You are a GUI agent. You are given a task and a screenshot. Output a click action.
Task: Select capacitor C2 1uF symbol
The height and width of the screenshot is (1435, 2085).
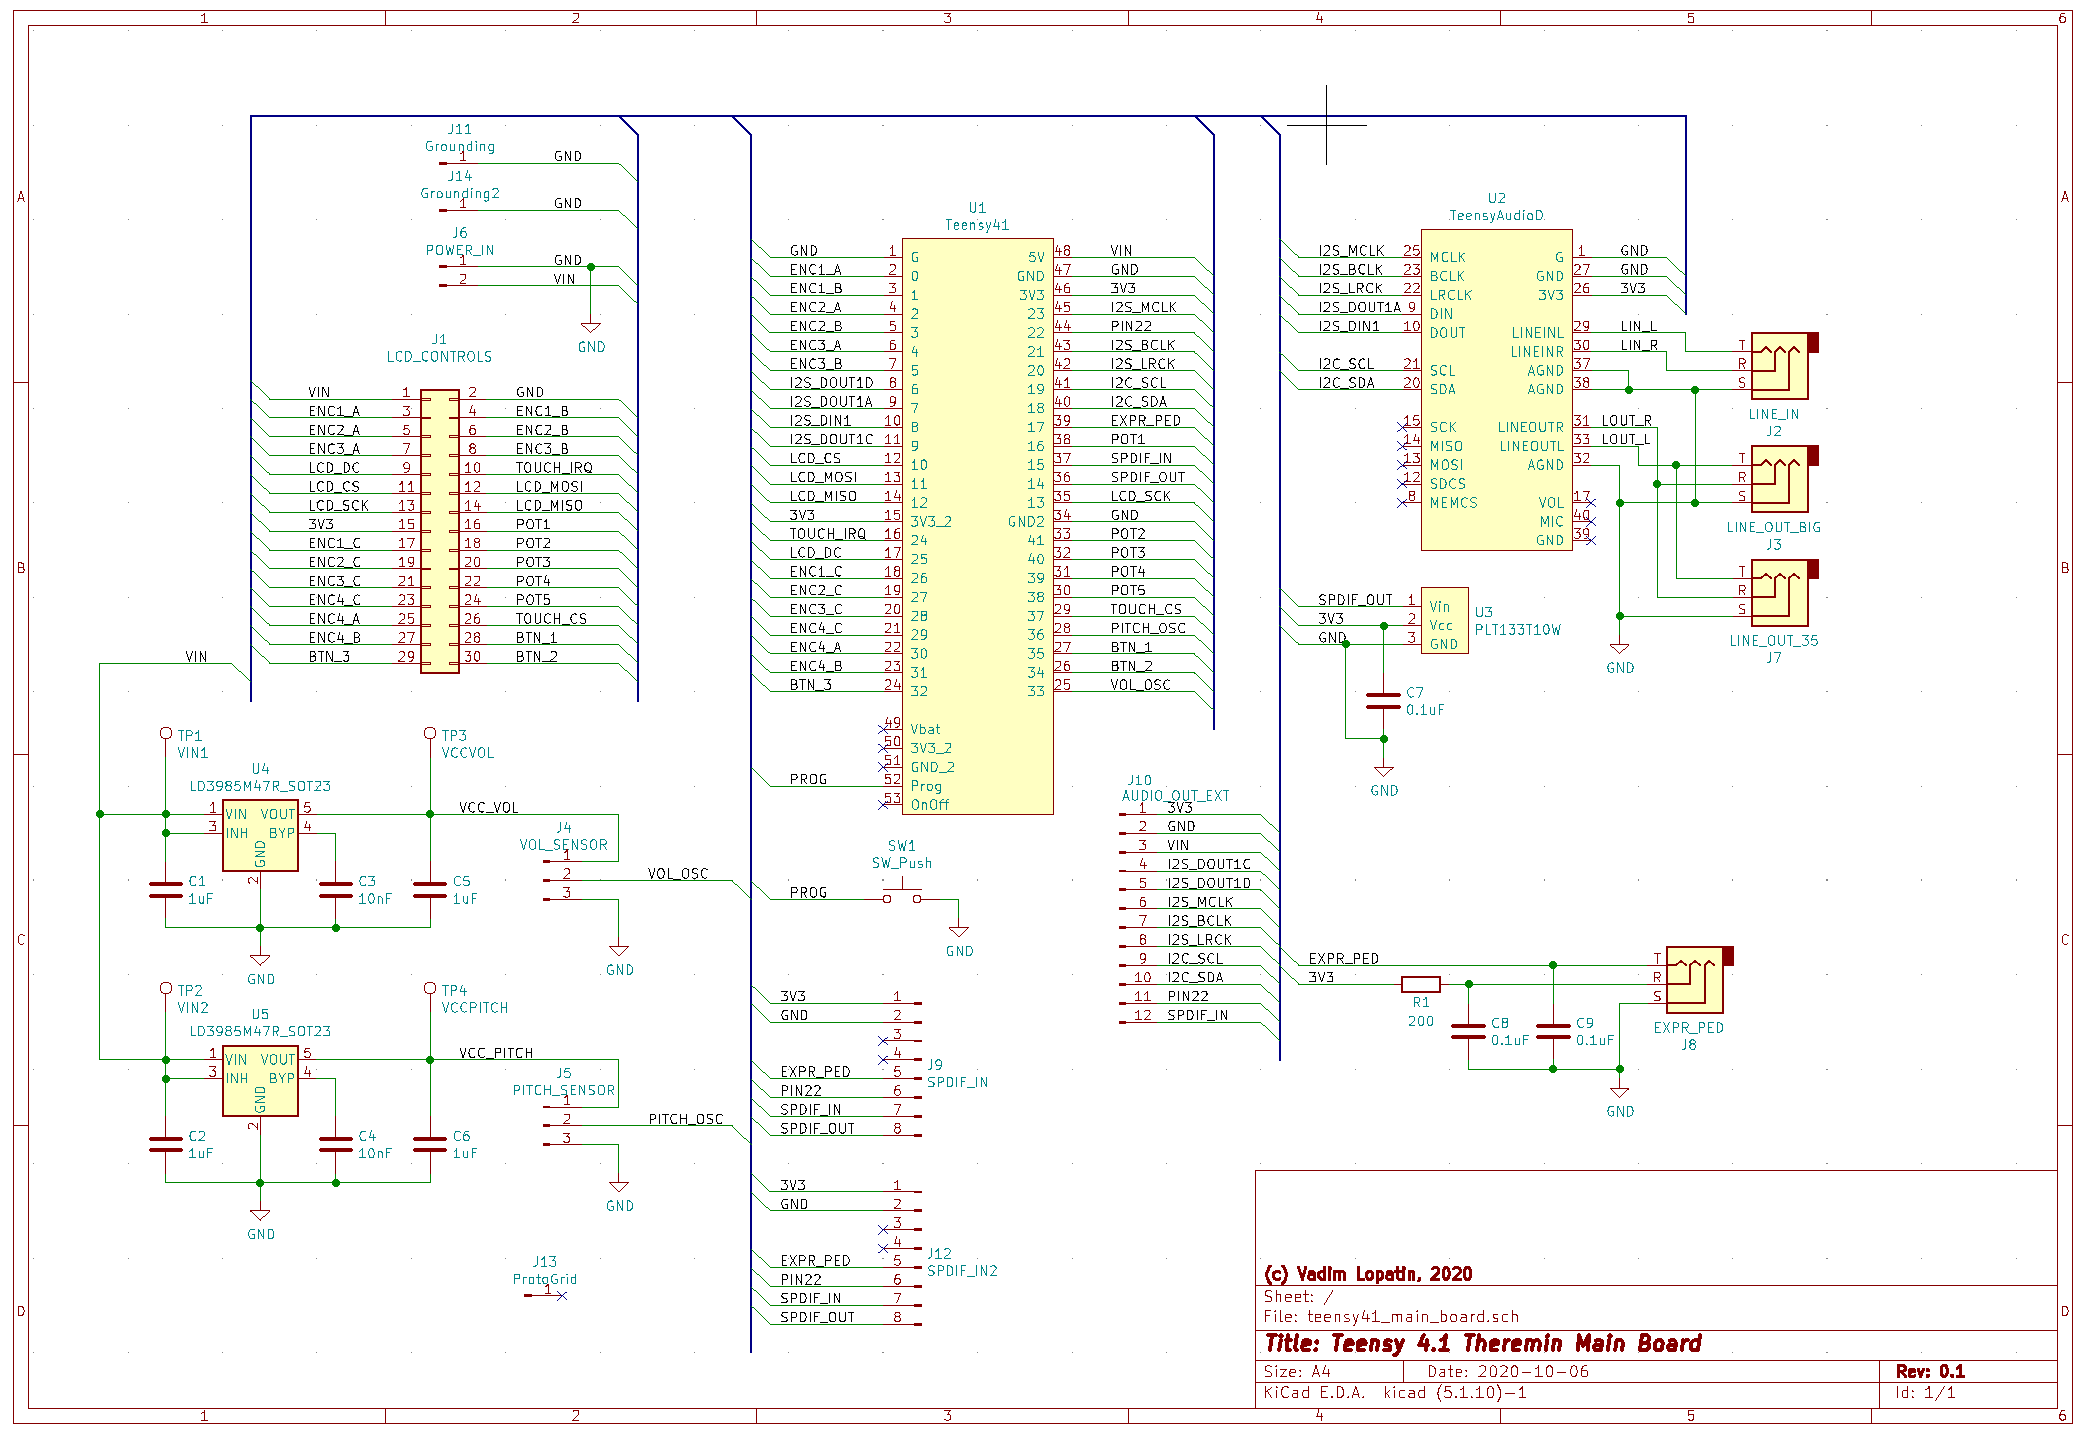166,1145
